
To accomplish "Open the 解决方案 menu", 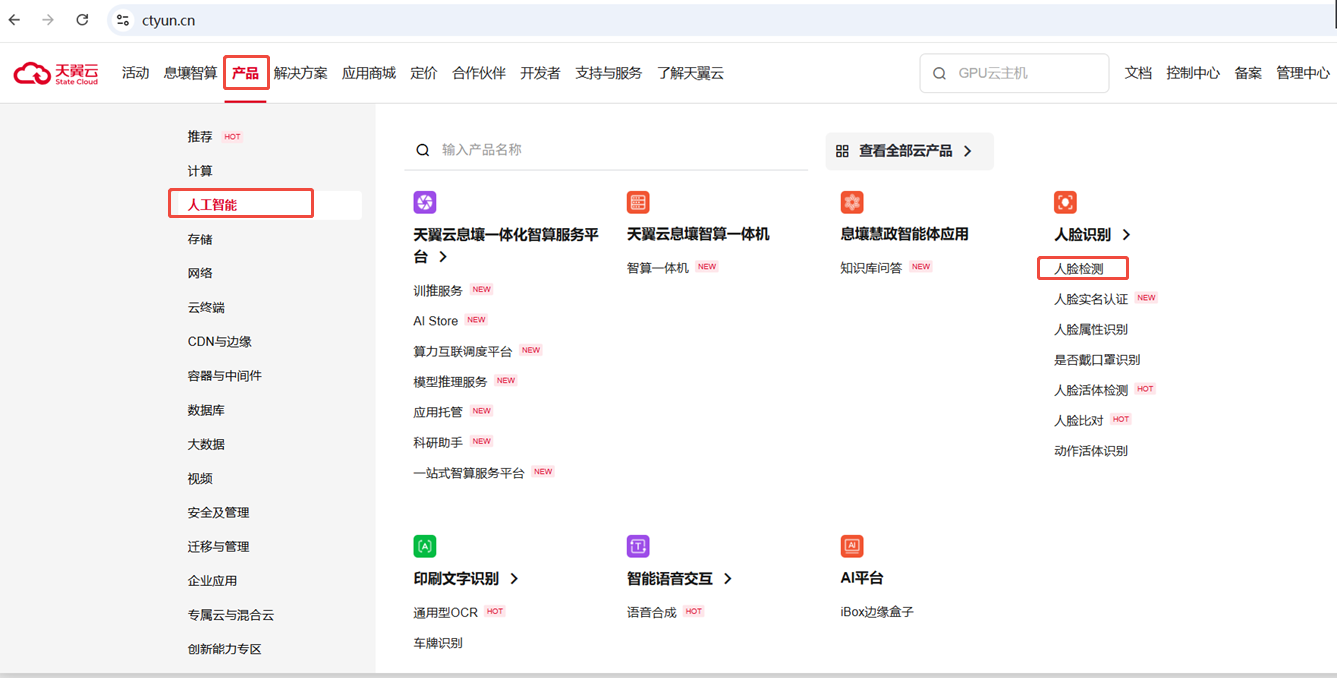I will tap(300, 72).
